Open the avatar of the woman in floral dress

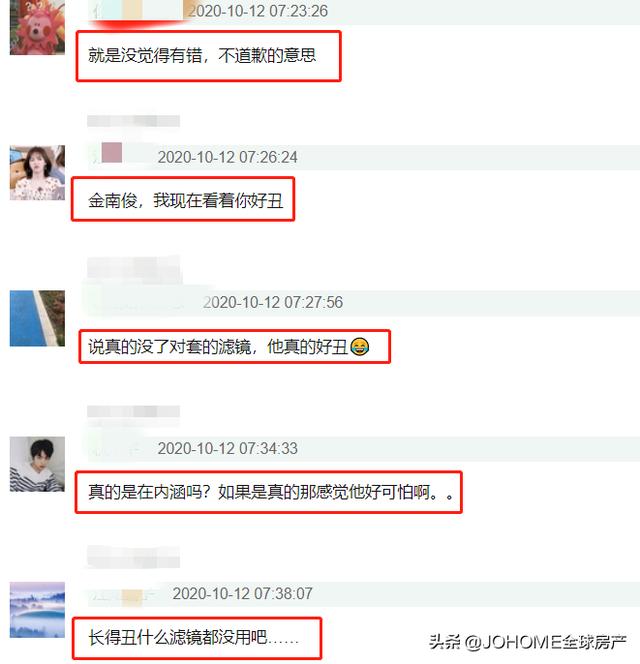pos(37,172)
